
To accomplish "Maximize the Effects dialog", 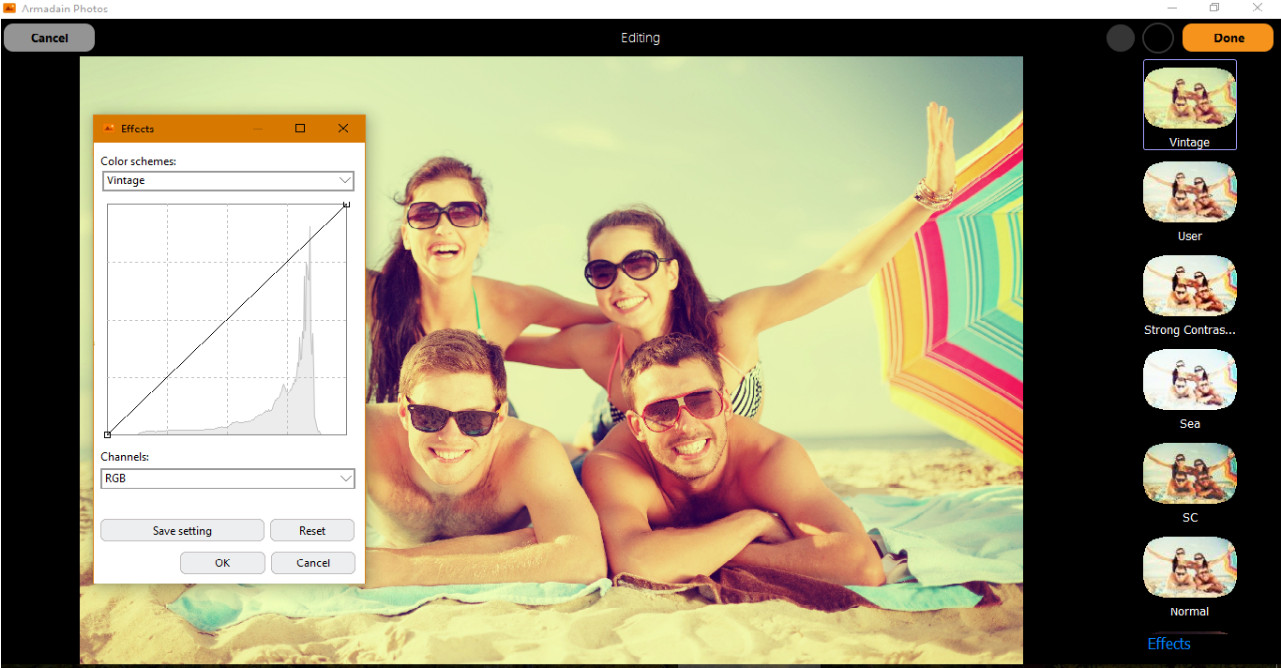I will [300, 128].
